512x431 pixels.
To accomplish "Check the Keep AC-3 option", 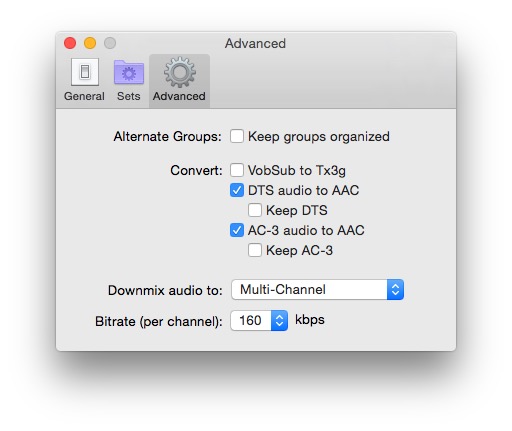I will pyautogui.click(x=255, y=250).
